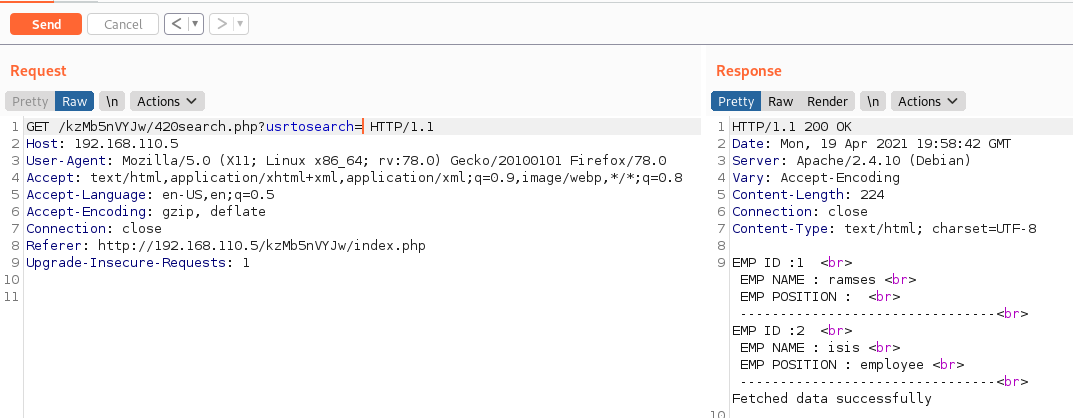Click the Referer header line
Image resolution: width=1073 pixels, height=418 pixels.
(x=219, y=246)
